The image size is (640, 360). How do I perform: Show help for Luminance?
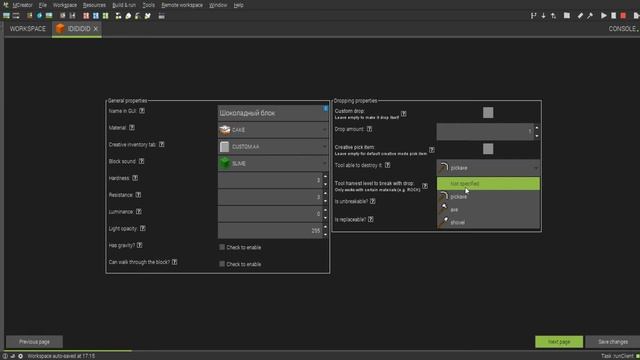[x=139, y=211]
